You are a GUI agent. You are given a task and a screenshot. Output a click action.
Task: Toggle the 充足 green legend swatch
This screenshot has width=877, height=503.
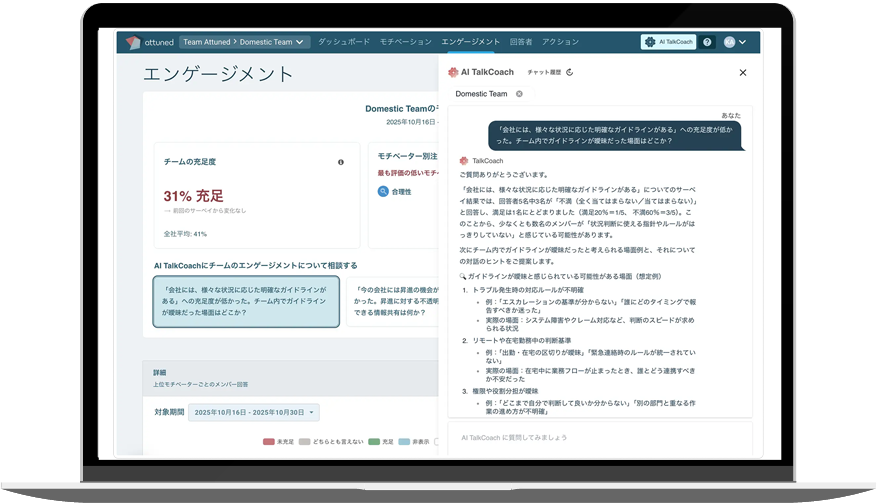(374, 442)
